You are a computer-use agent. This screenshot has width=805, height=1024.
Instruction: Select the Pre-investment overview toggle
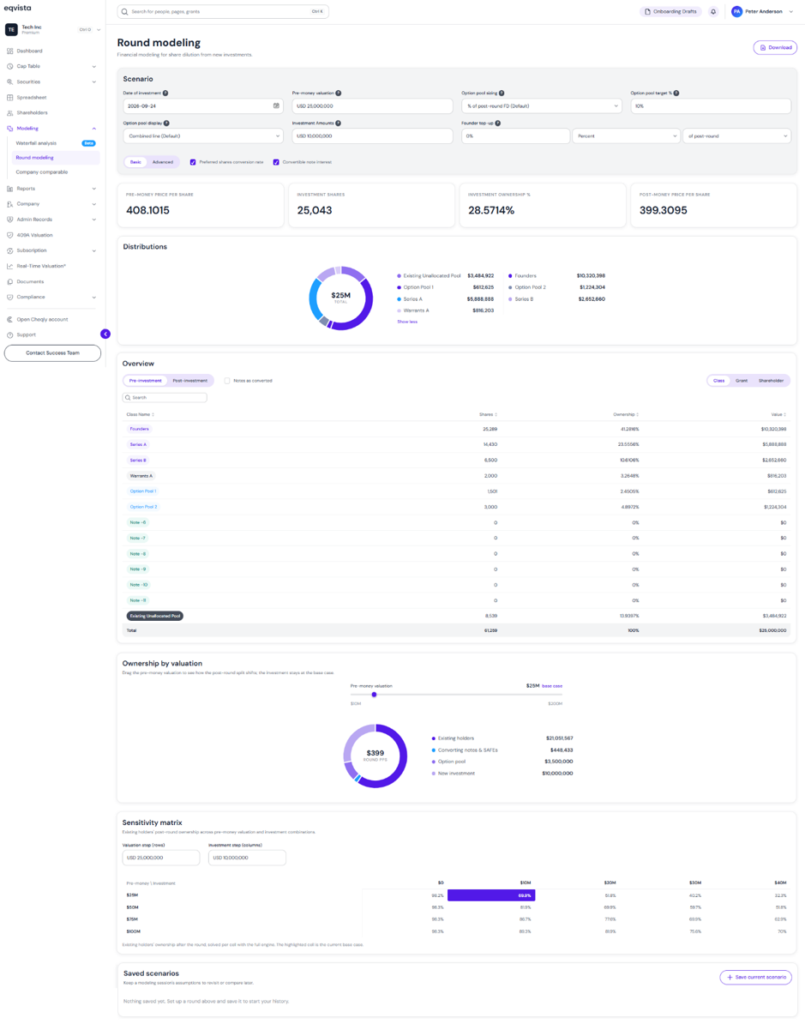click(x=146, y=381)
